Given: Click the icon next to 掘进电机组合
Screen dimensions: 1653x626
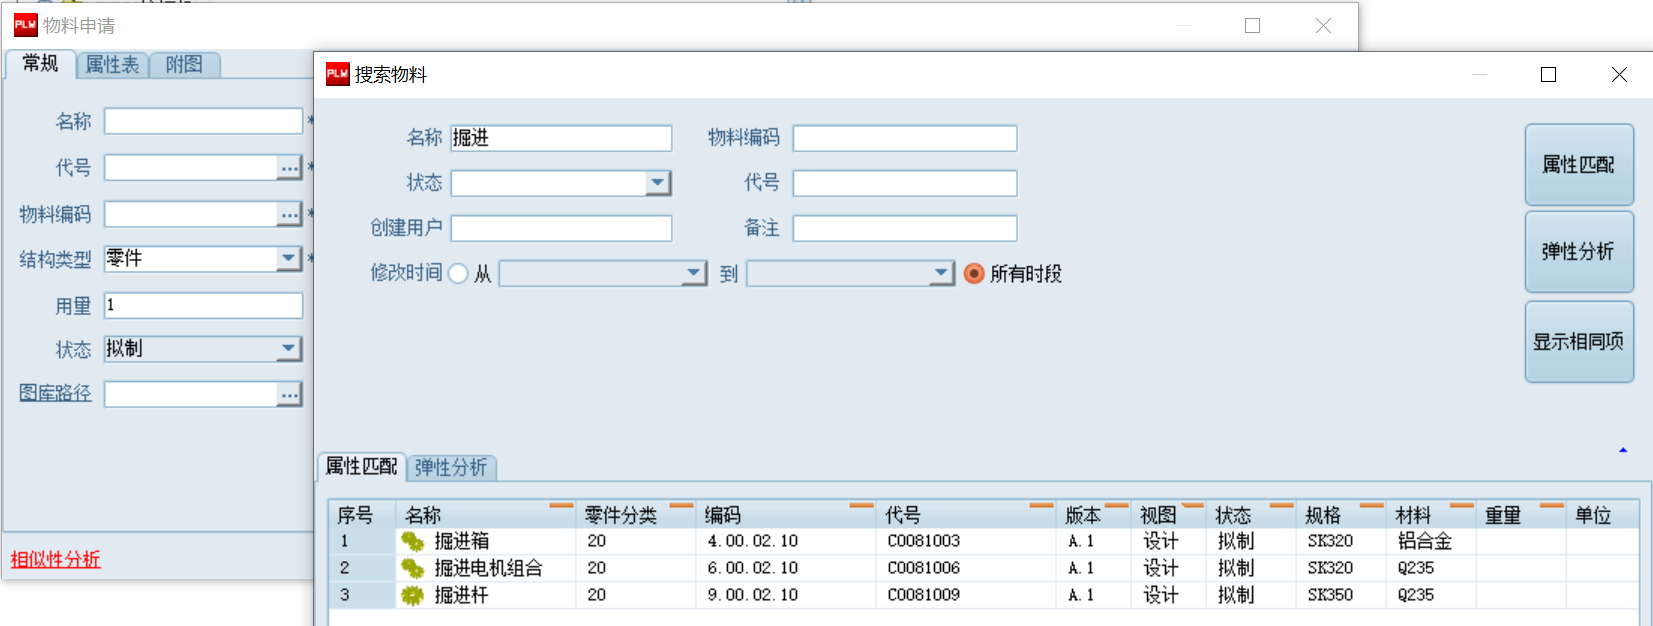Looking at the screenshot, I should (412, 568).
